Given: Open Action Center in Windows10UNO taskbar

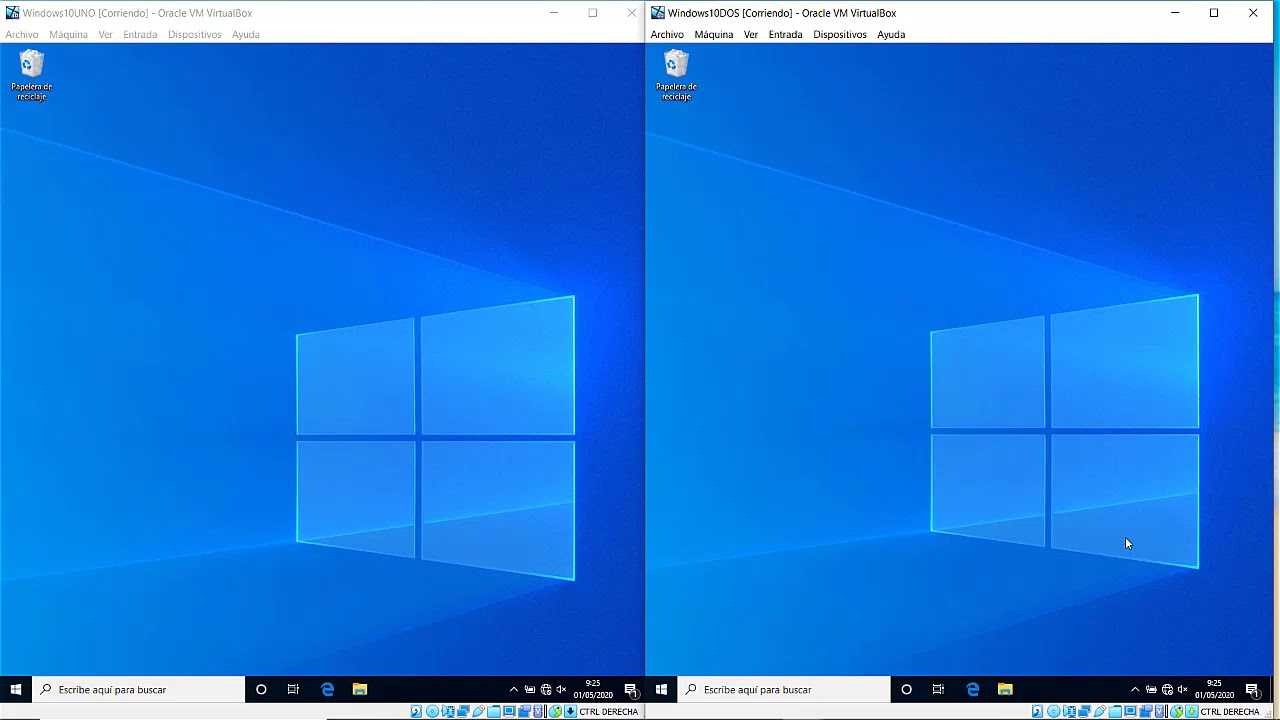Looking at the screenshot, I should click(x=630, y=689).
